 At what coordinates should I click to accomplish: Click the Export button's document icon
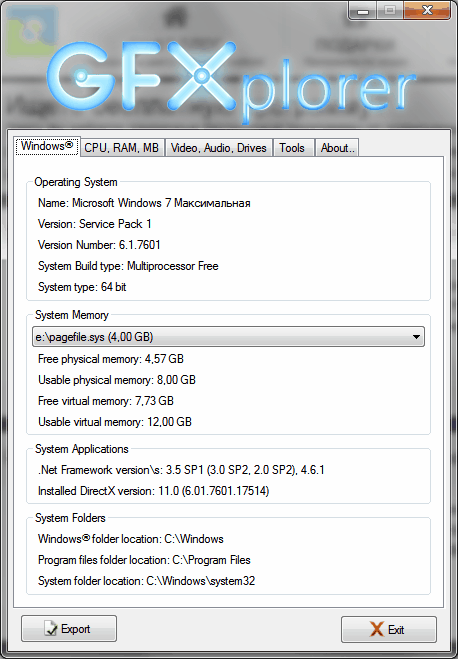pos(51,629)
